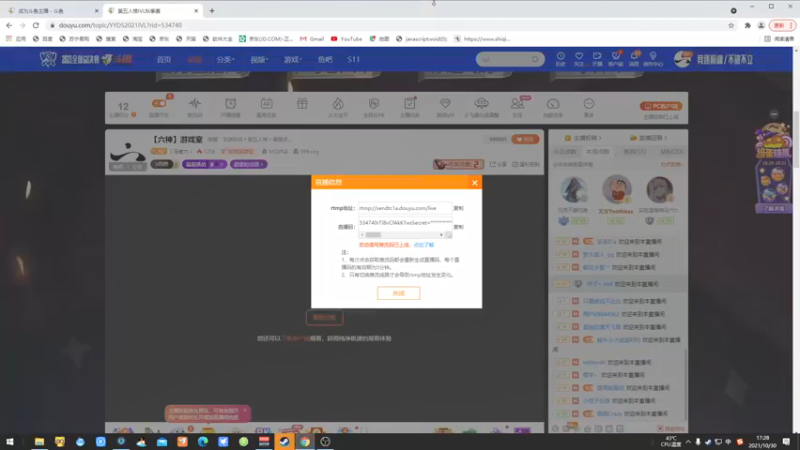The width and height of the screenshot is (800, 450).
Task: Click the gift box icon in streamer toolbar
Action: (x=302, y=104)
